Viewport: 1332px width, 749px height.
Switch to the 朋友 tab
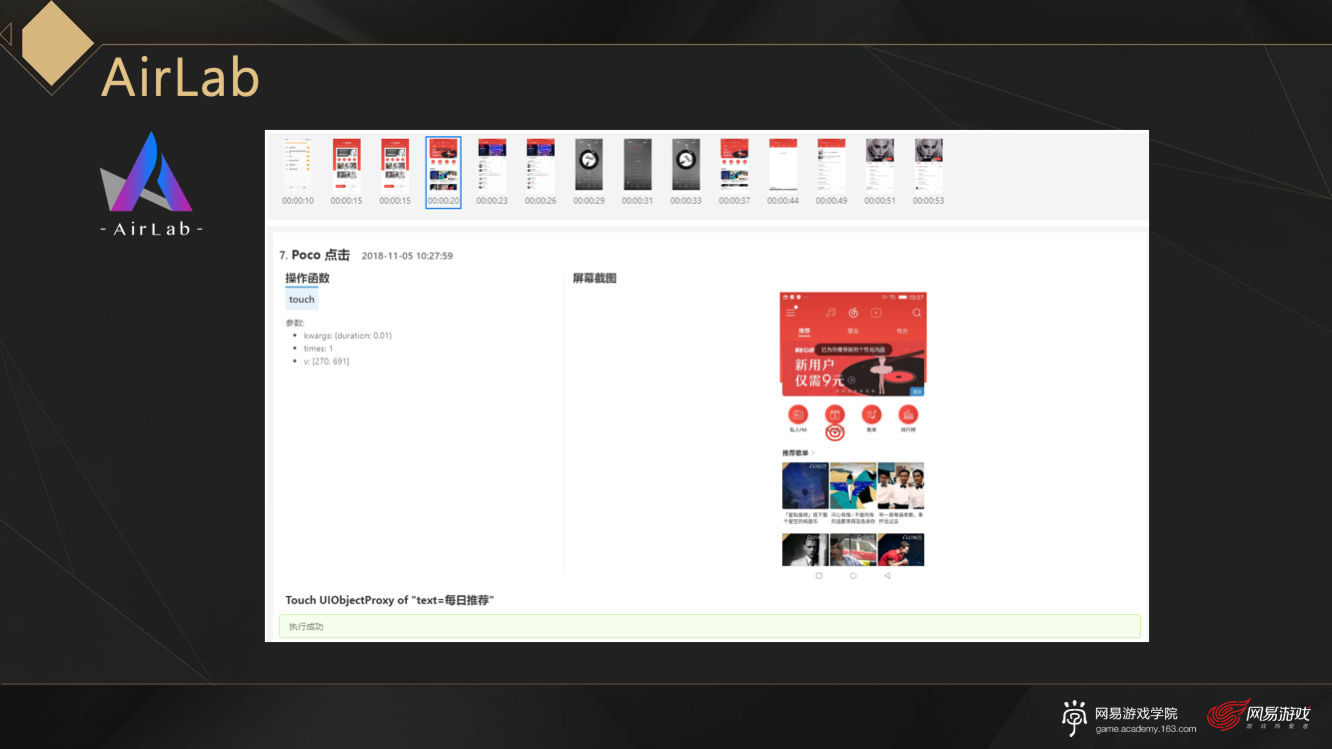coord(853,330)
